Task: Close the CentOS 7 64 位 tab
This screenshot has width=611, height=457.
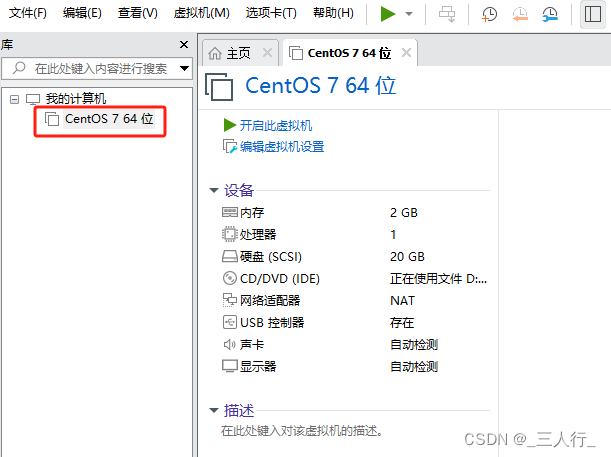Action: tap(406, 52)
